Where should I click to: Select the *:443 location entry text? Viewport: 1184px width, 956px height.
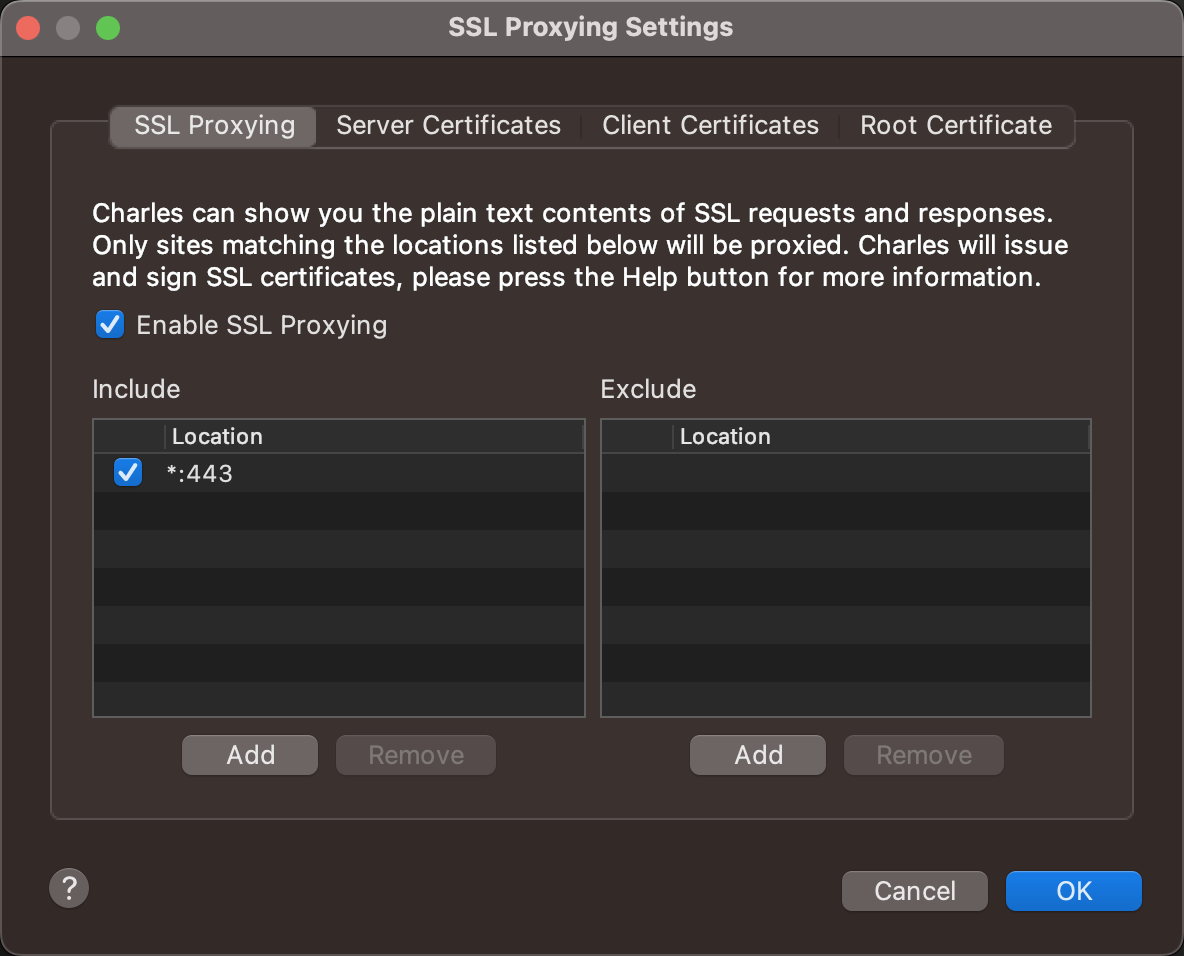pos(200,474)
